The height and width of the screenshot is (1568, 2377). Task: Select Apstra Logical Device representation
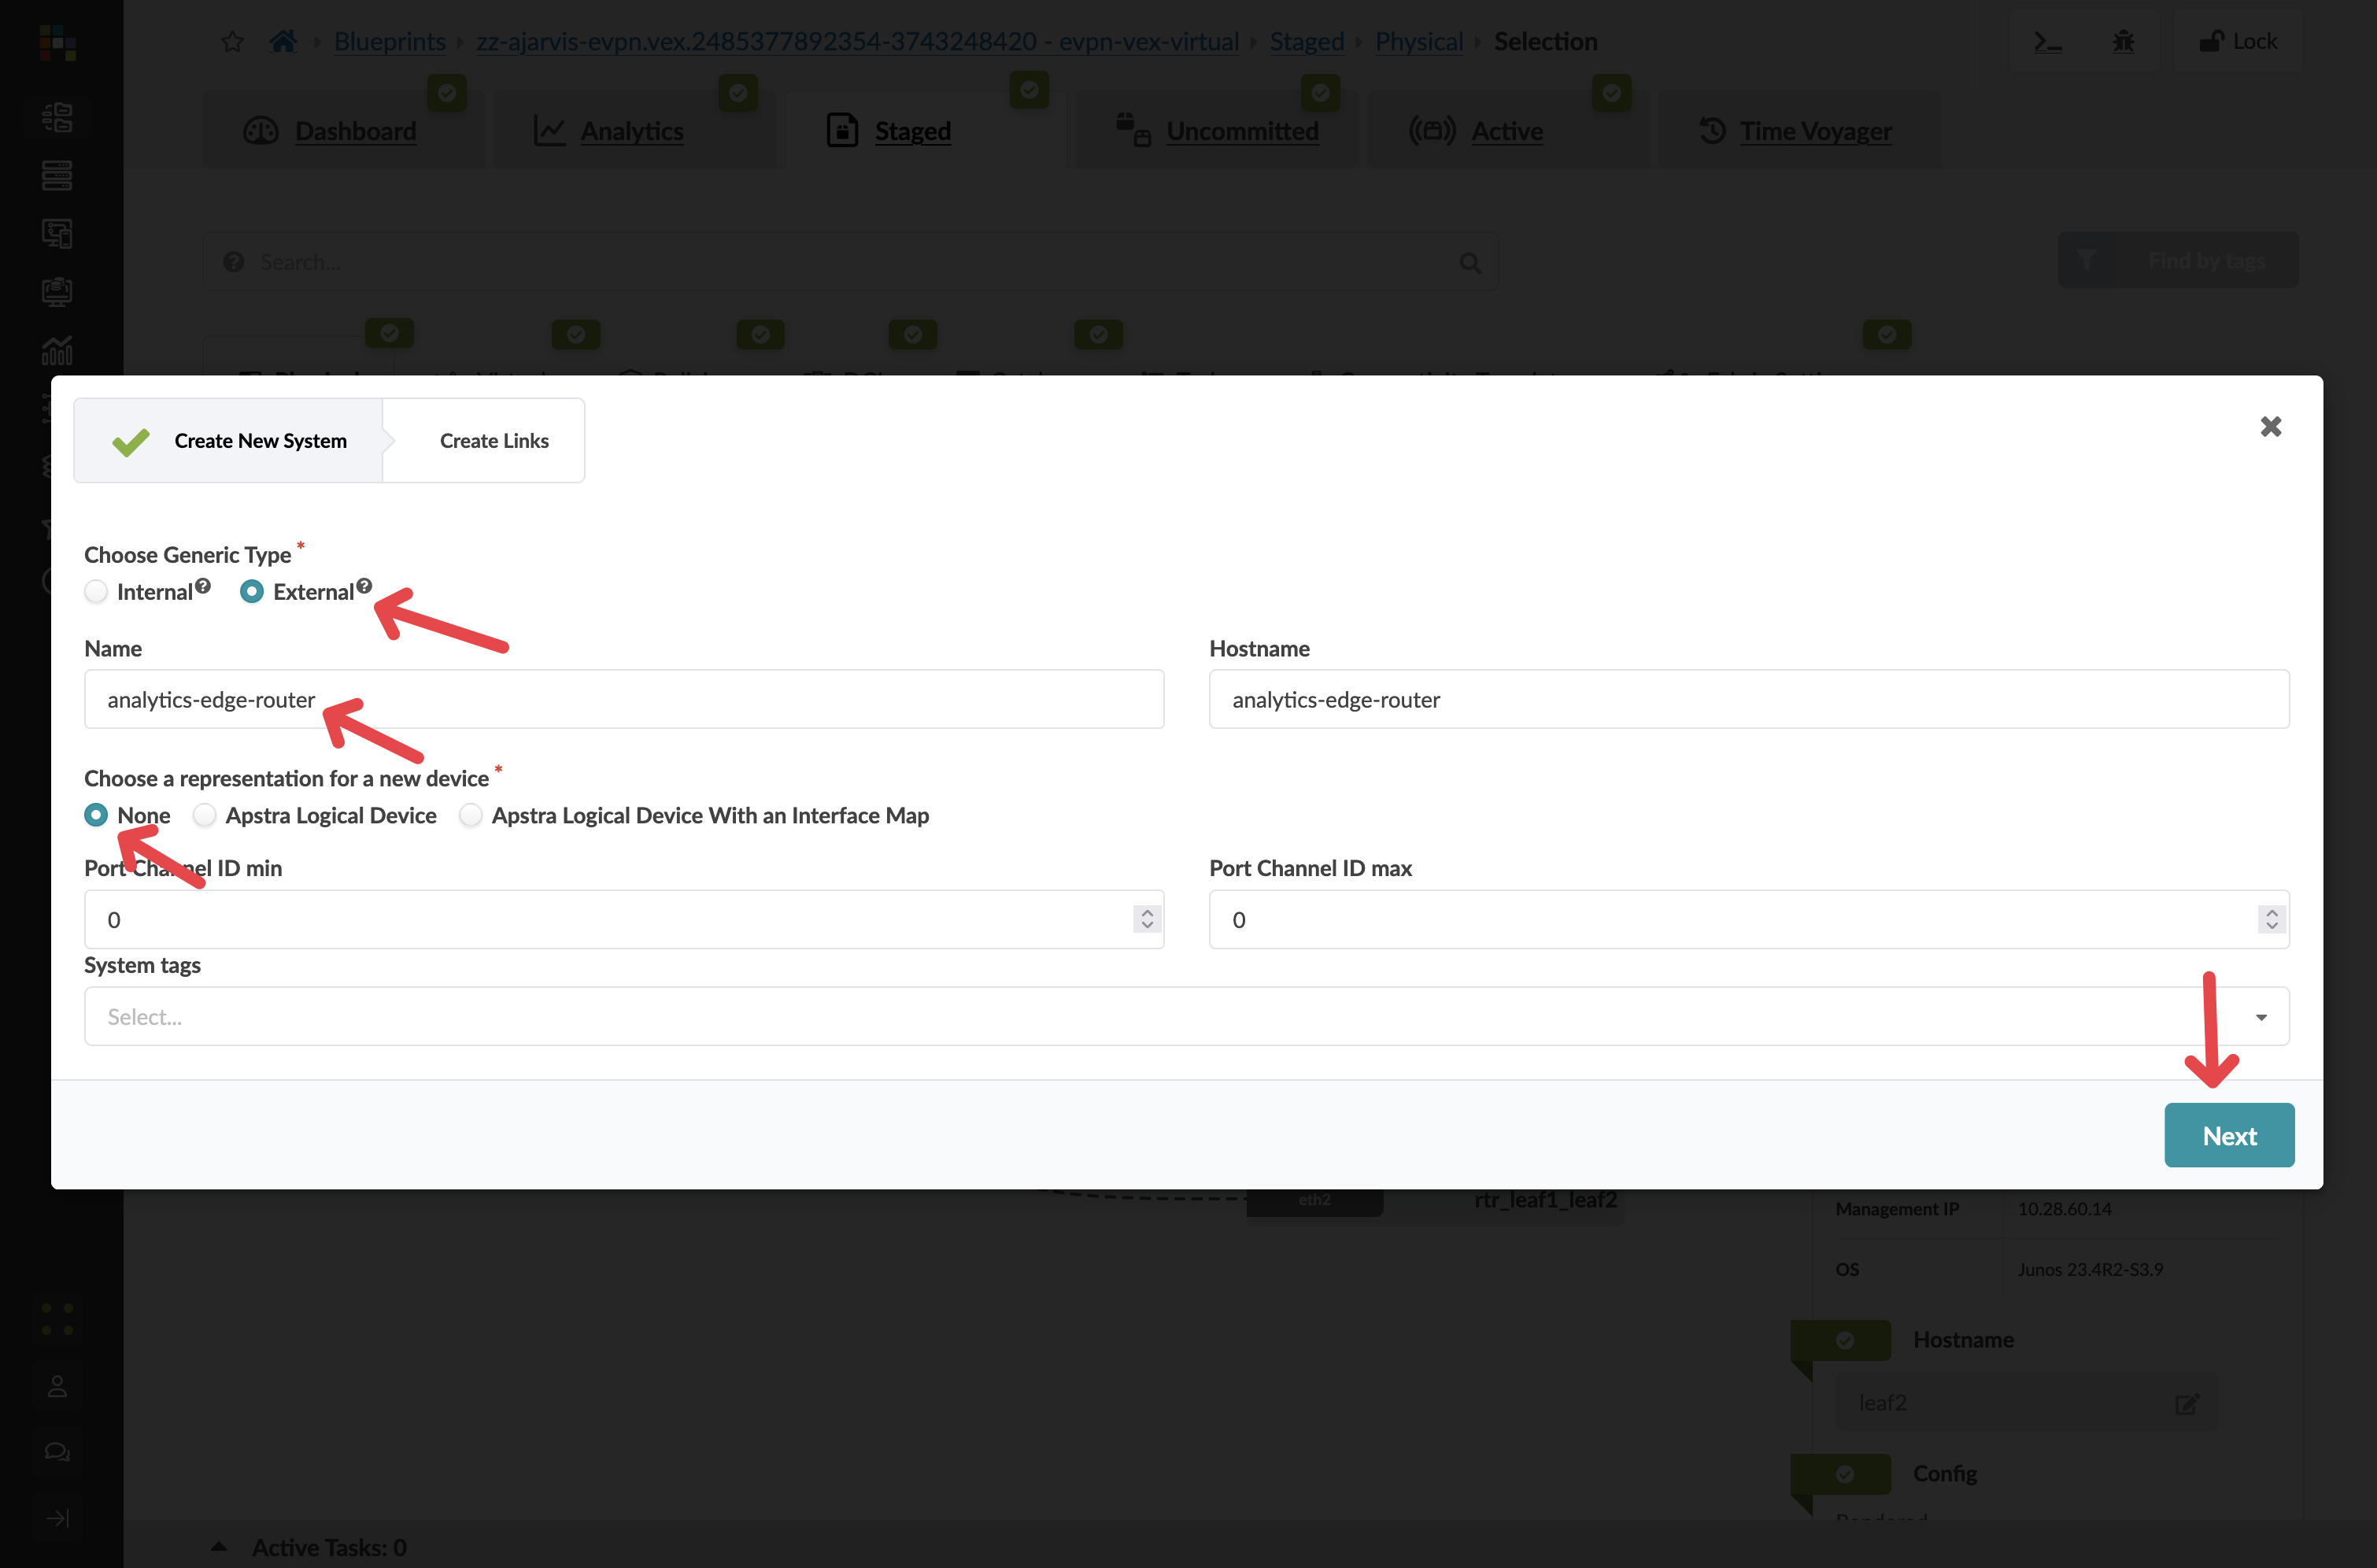tap(204, 815)
